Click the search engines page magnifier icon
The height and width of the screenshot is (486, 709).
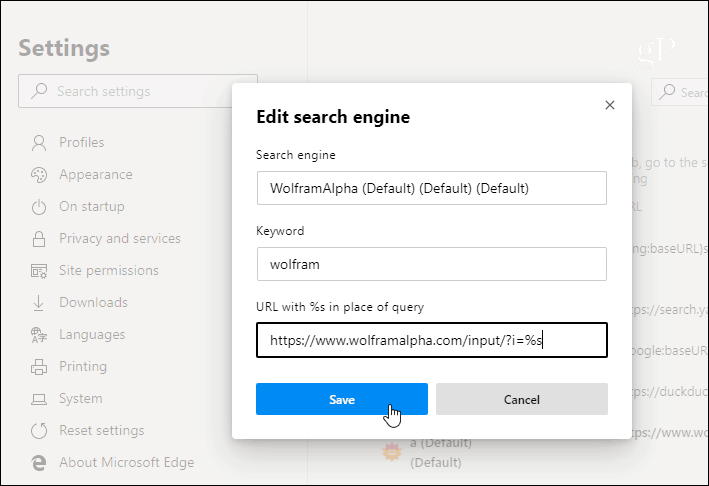click(667, 92)
